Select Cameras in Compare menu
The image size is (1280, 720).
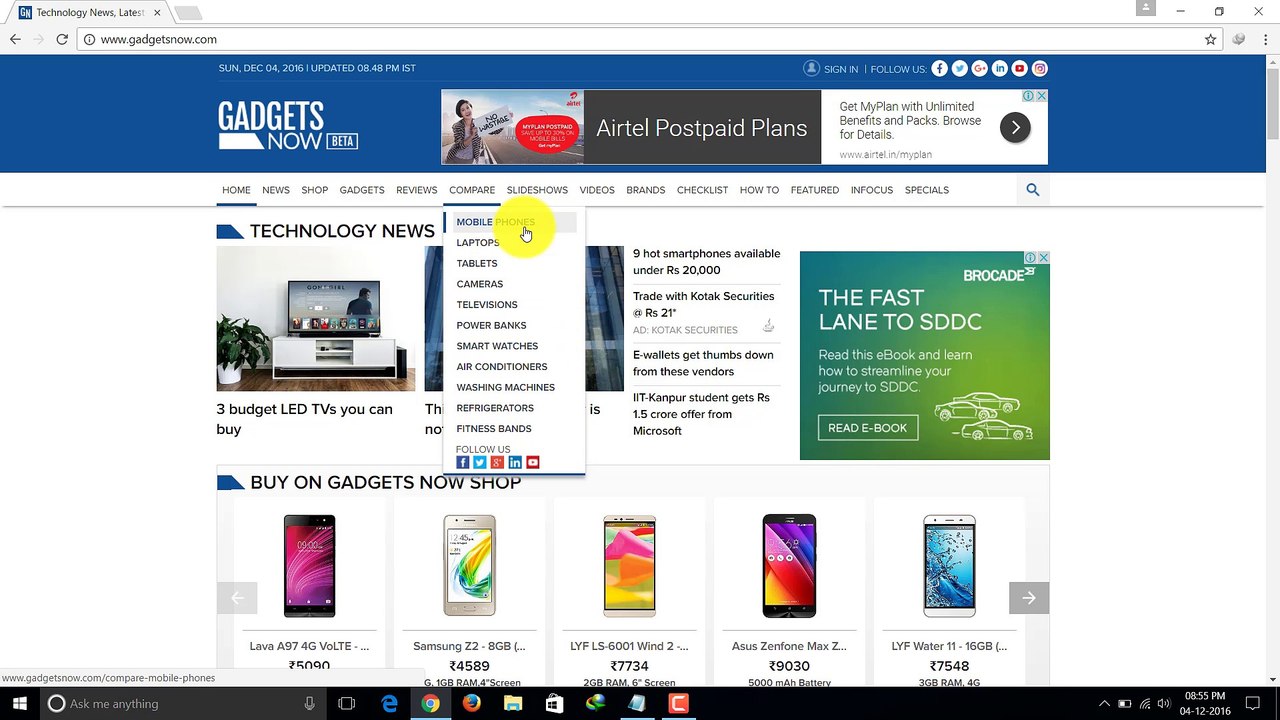(480, 284)
